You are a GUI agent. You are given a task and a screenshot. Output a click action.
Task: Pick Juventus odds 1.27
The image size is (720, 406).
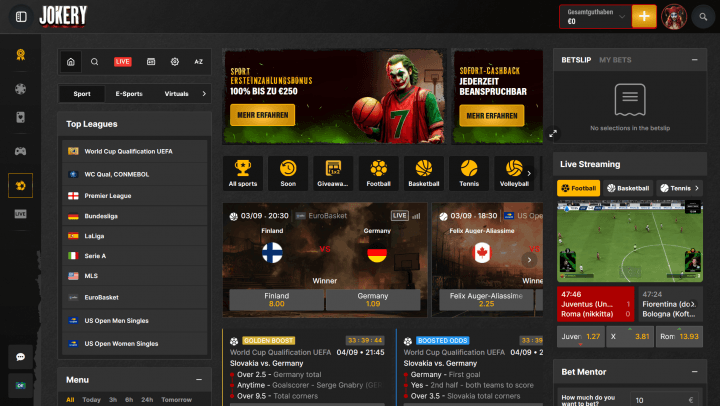pyautogui.click(x=580, y=337)
